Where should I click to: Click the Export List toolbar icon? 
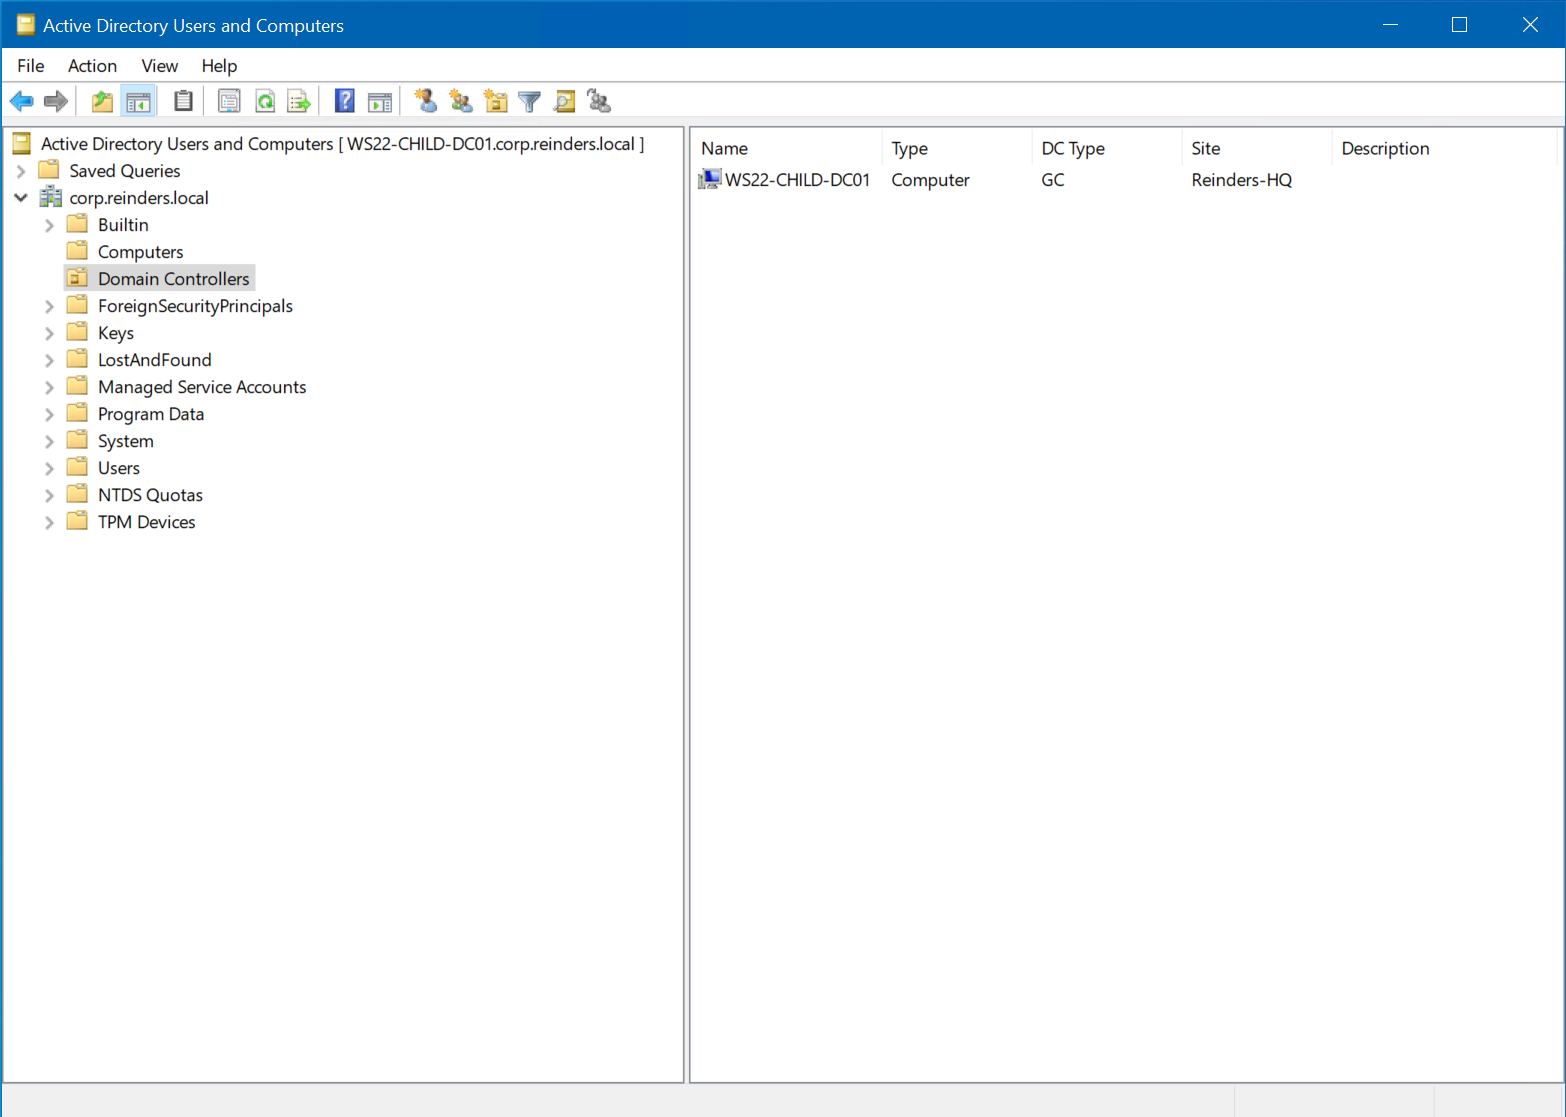tap(299, 101)
